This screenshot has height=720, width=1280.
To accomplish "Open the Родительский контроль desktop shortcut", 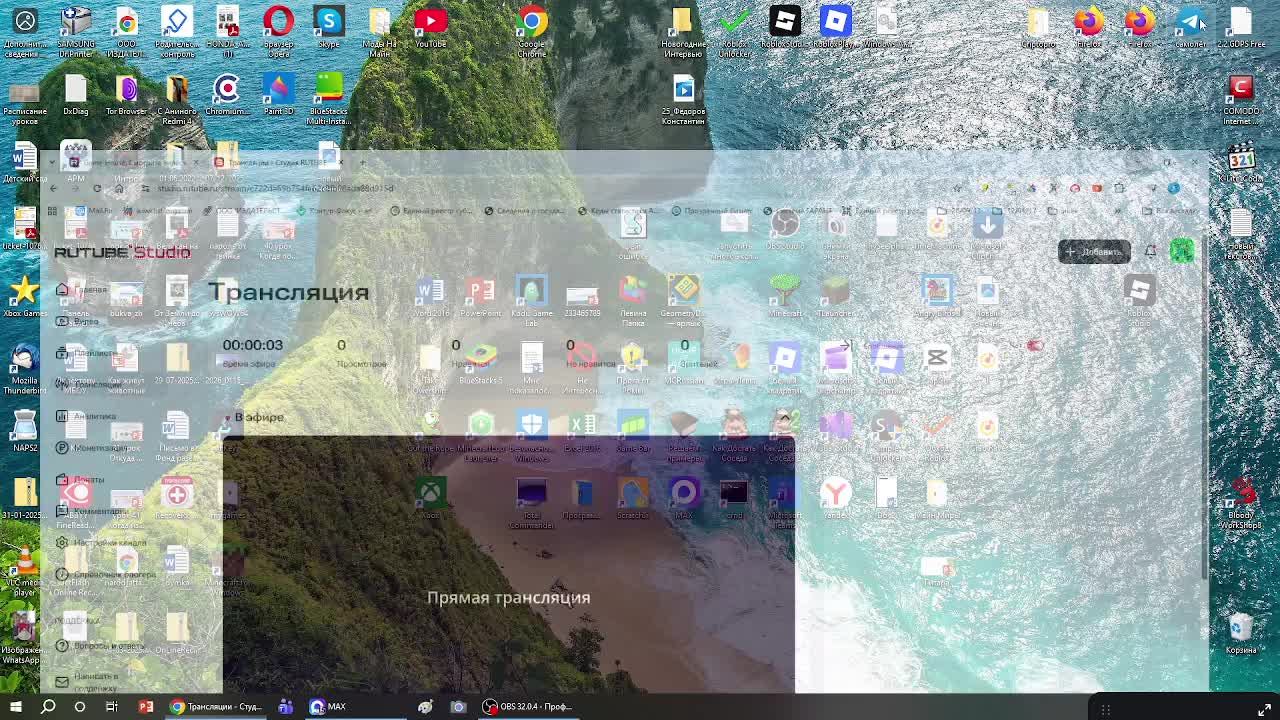I will point(177,28).
